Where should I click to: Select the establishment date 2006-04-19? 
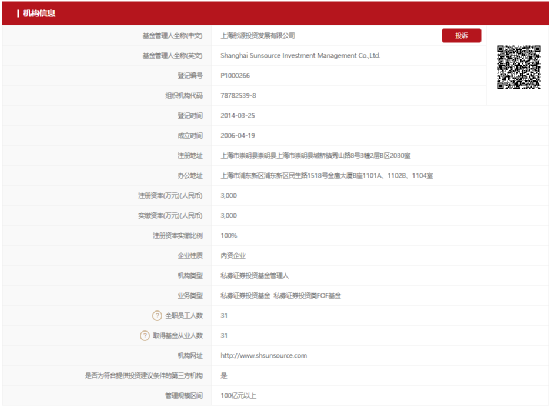(x=237, y=136)
